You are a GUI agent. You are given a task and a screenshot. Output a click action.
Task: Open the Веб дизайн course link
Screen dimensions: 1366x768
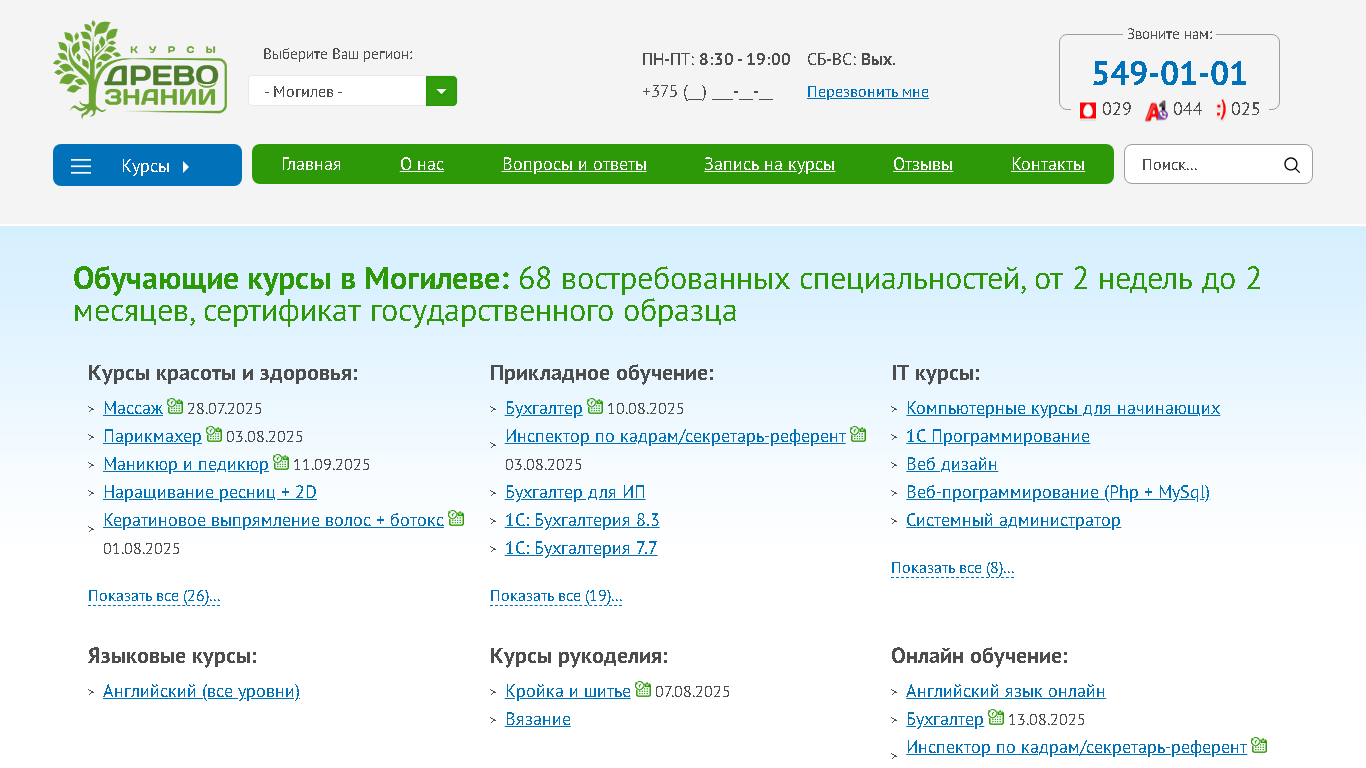coord(952,464)
